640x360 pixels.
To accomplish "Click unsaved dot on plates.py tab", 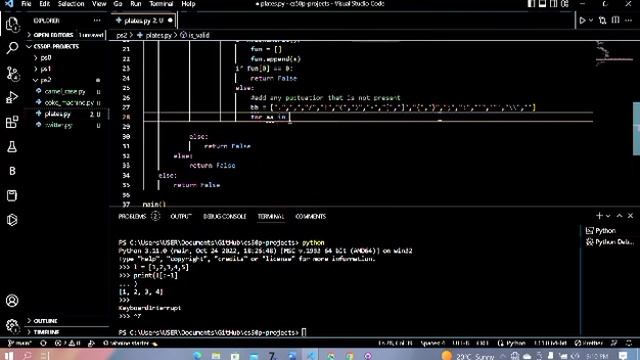I will (170, 20).
